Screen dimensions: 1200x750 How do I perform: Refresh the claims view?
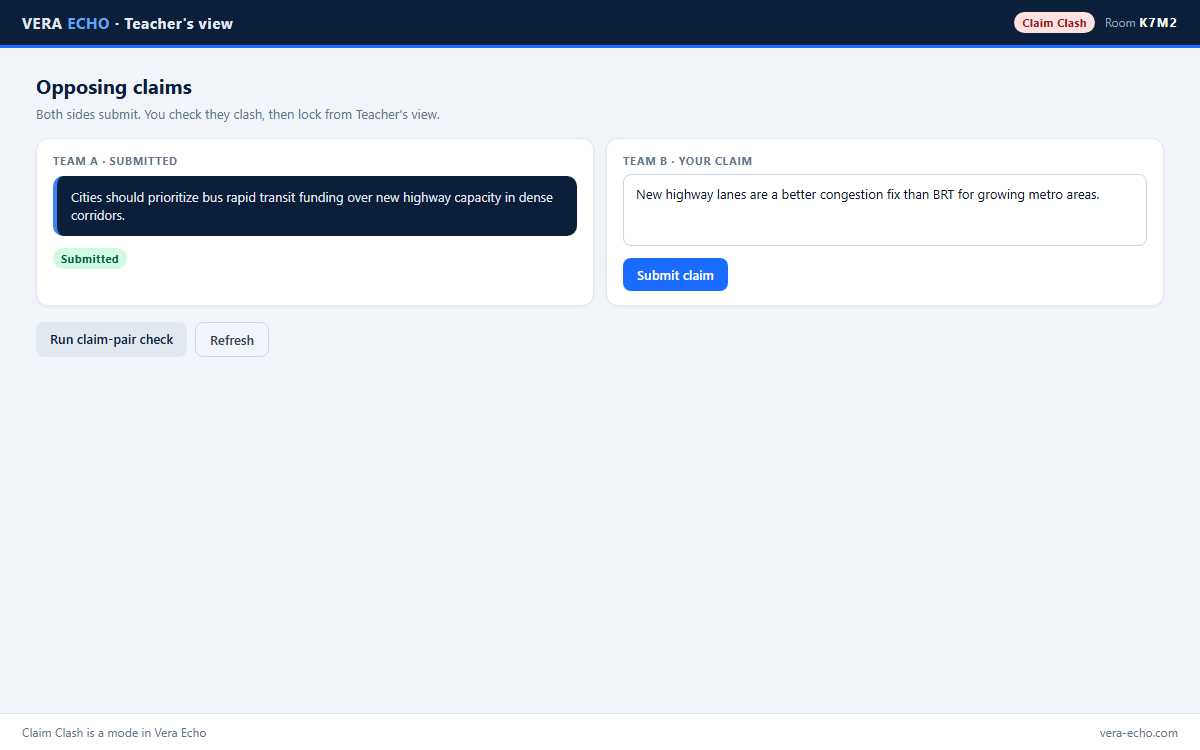(232, 340)
